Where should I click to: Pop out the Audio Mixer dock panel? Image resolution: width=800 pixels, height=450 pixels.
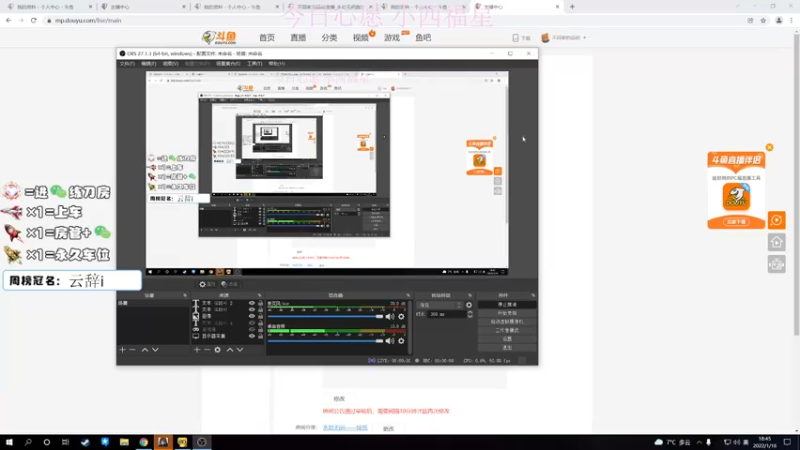tap(408, 295)
